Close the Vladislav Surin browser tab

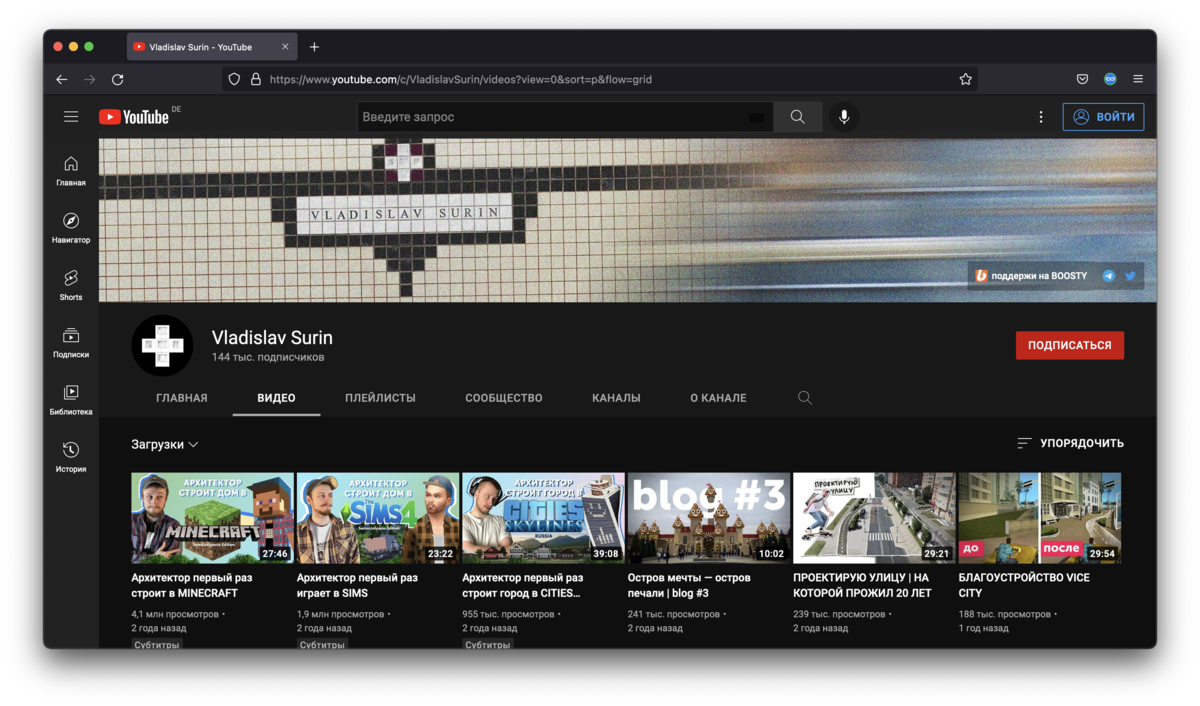[x=285, y=47]
